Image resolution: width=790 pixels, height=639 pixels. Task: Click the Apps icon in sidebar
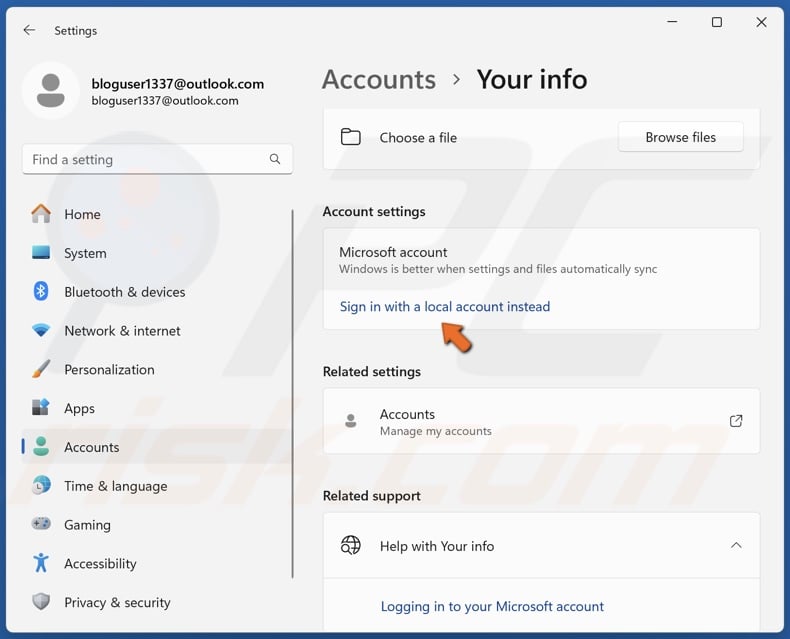(41, 407)
